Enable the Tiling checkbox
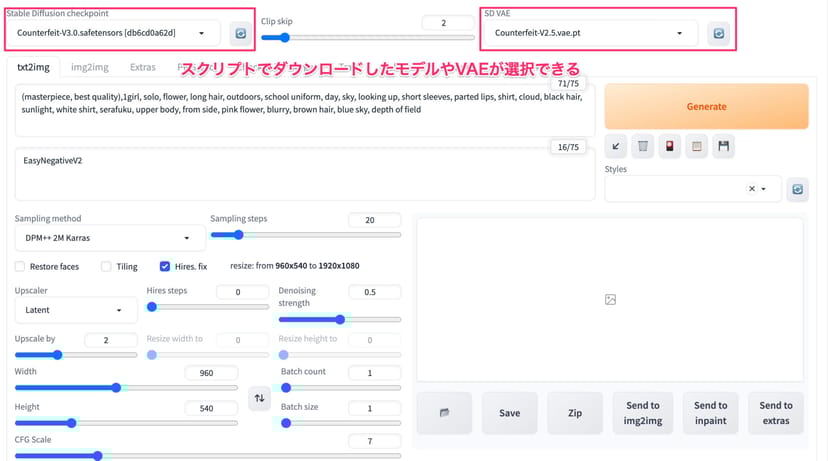Image resolution: width=828 pixels, height=461 pixels. coord(106,267)
